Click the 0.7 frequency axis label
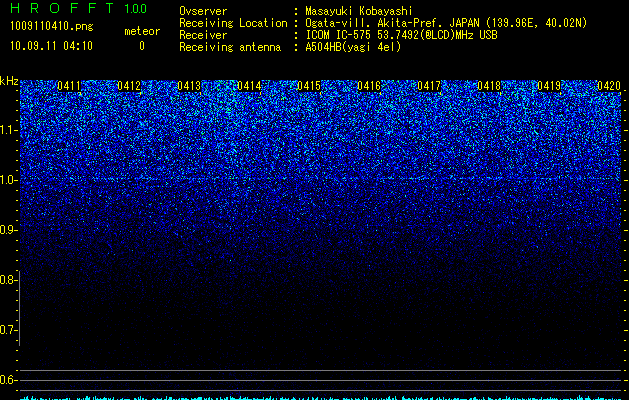This screenshot has width=629, height=400. point(8,330)
